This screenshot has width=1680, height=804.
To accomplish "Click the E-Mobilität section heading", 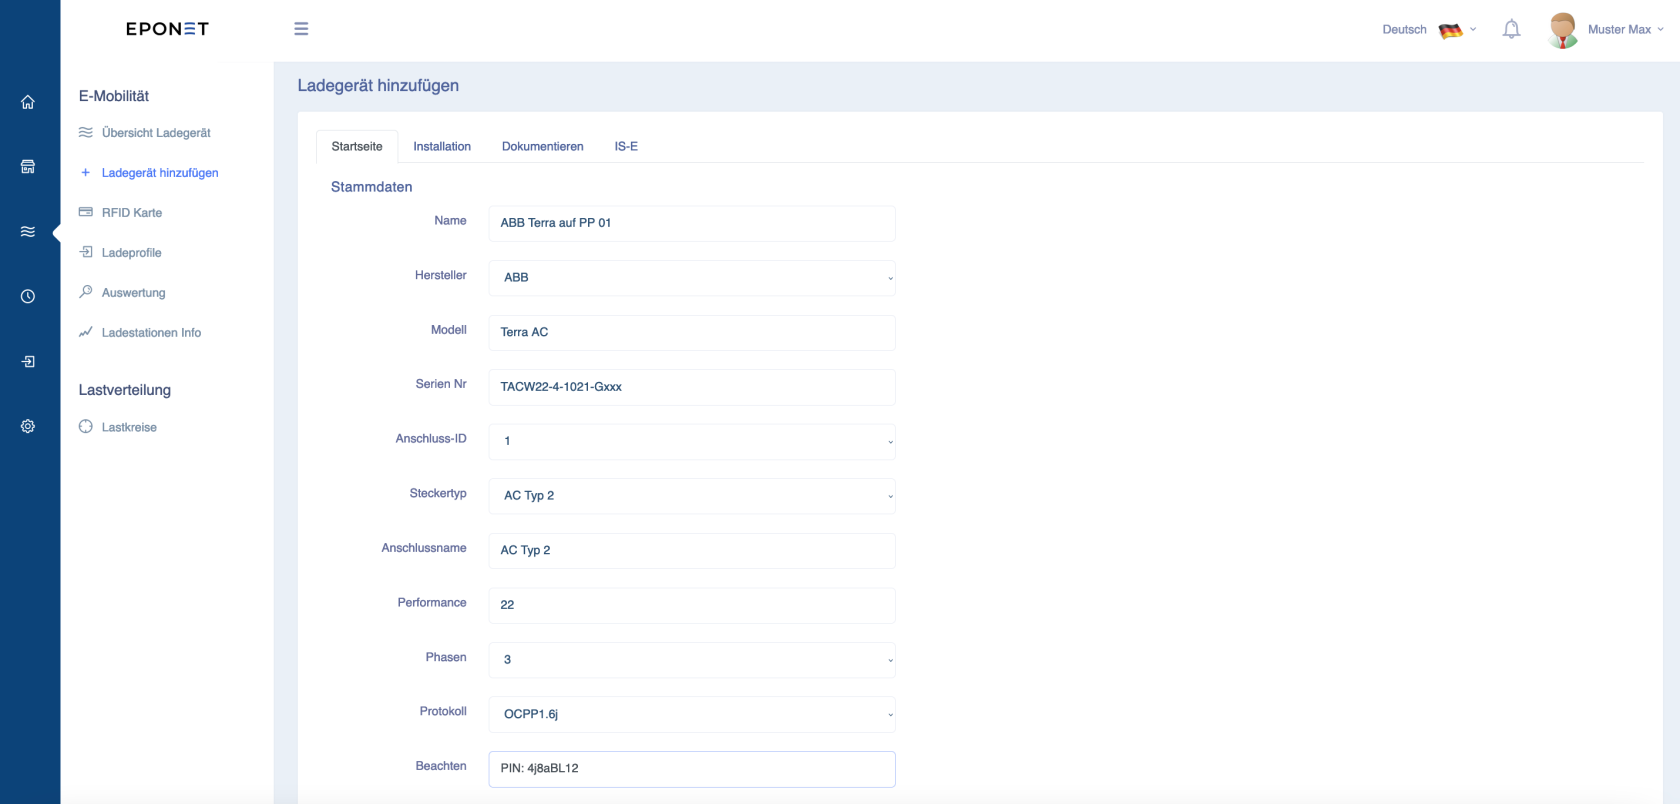I will click(114, 96).
